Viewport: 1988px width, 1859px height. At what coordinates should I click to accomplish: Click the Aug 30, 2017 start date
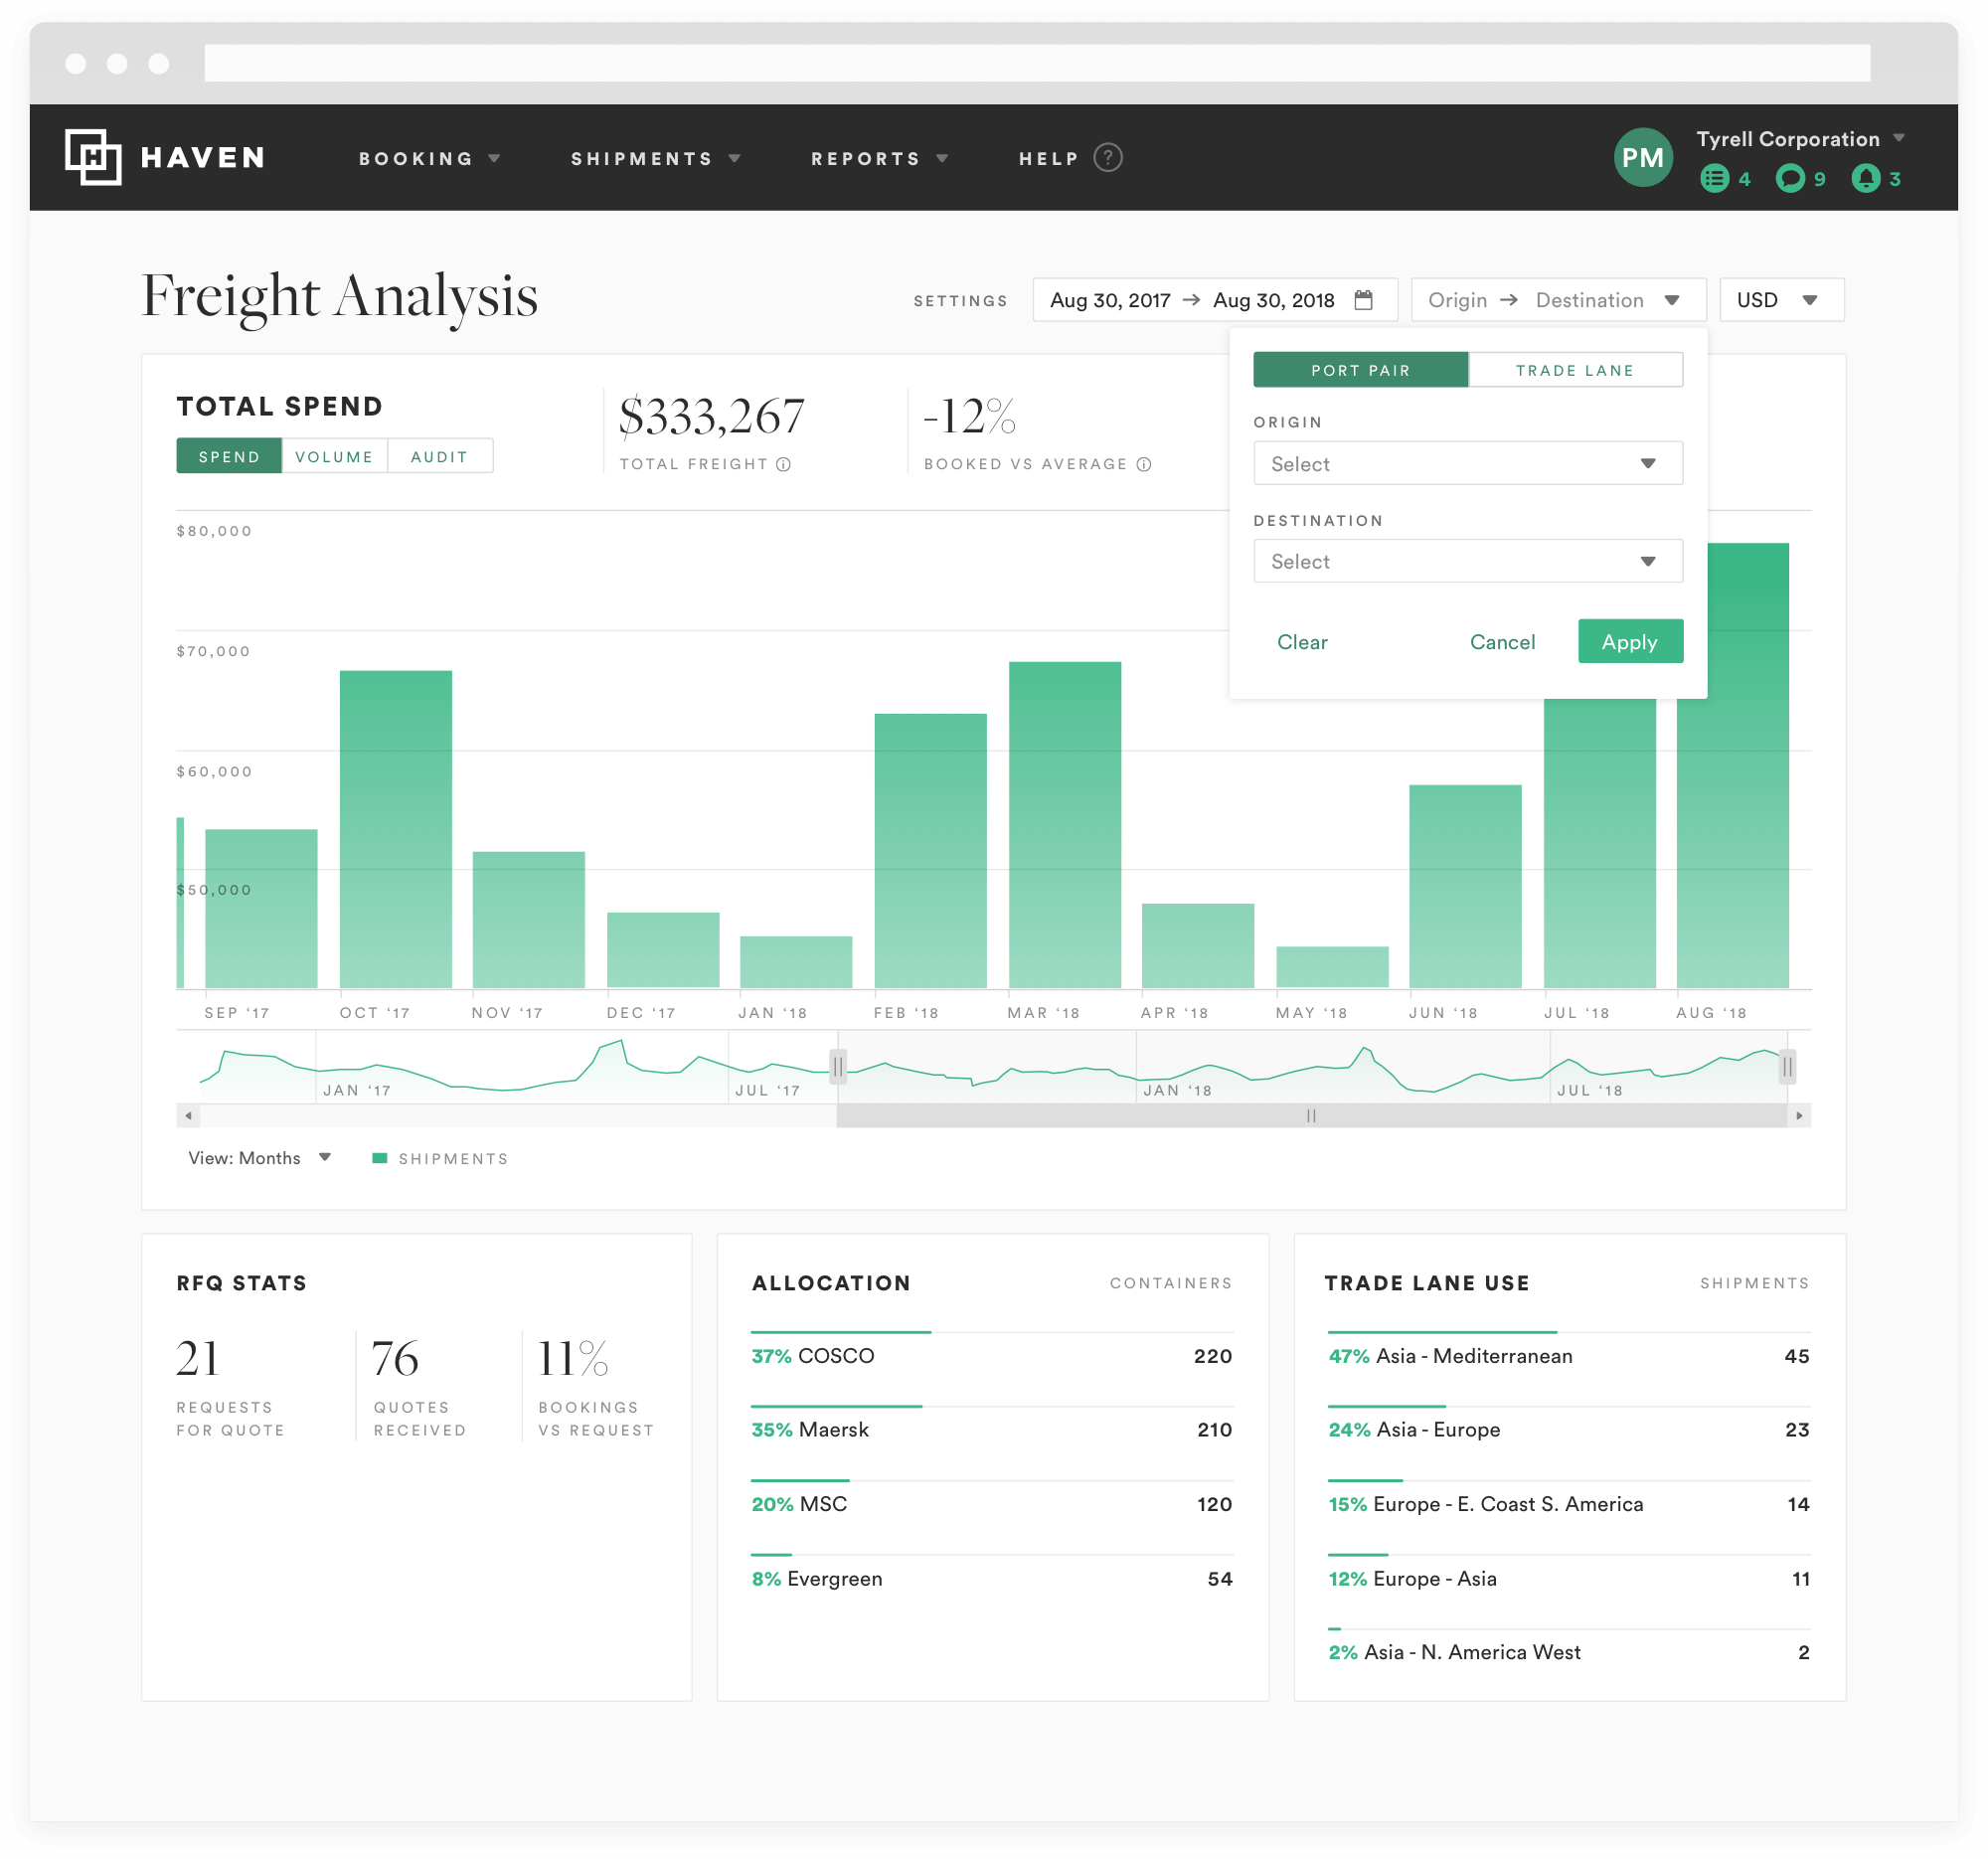(1110, 300)
